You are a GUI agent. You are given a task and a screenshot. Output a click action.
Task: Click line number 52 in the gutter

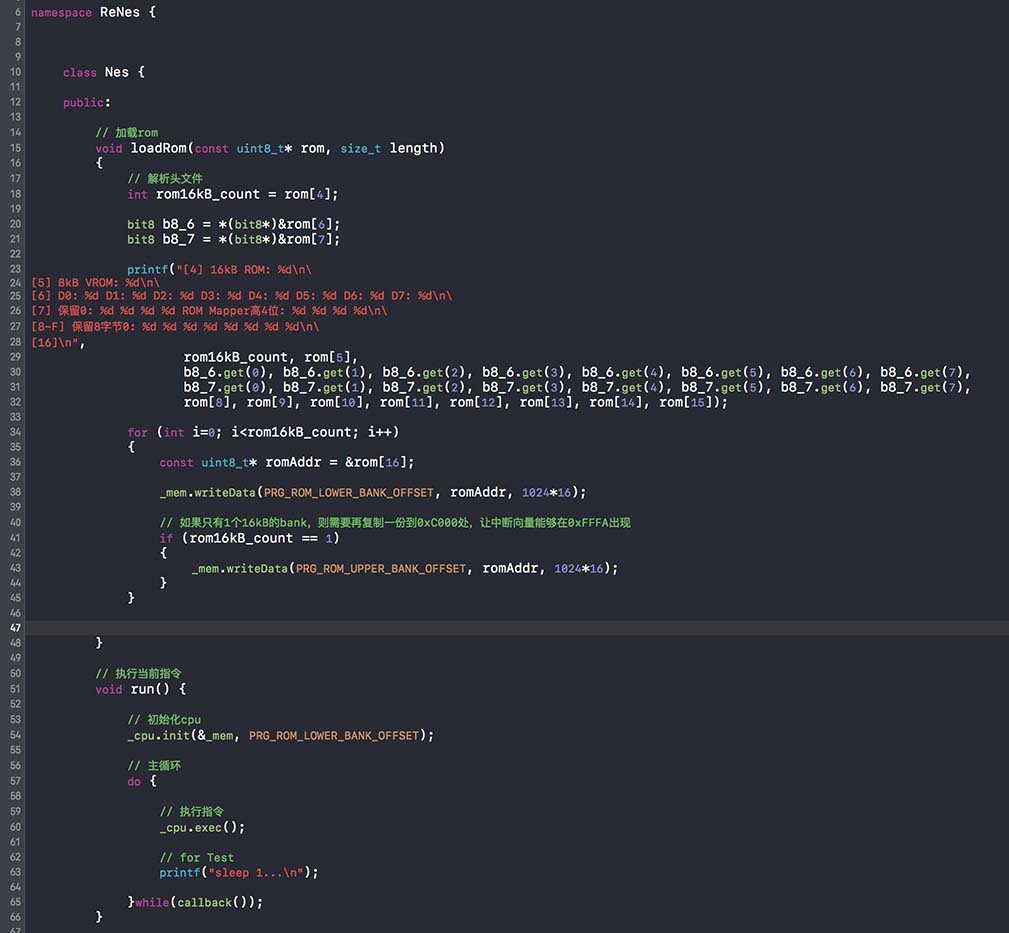(x=16, y=705)
